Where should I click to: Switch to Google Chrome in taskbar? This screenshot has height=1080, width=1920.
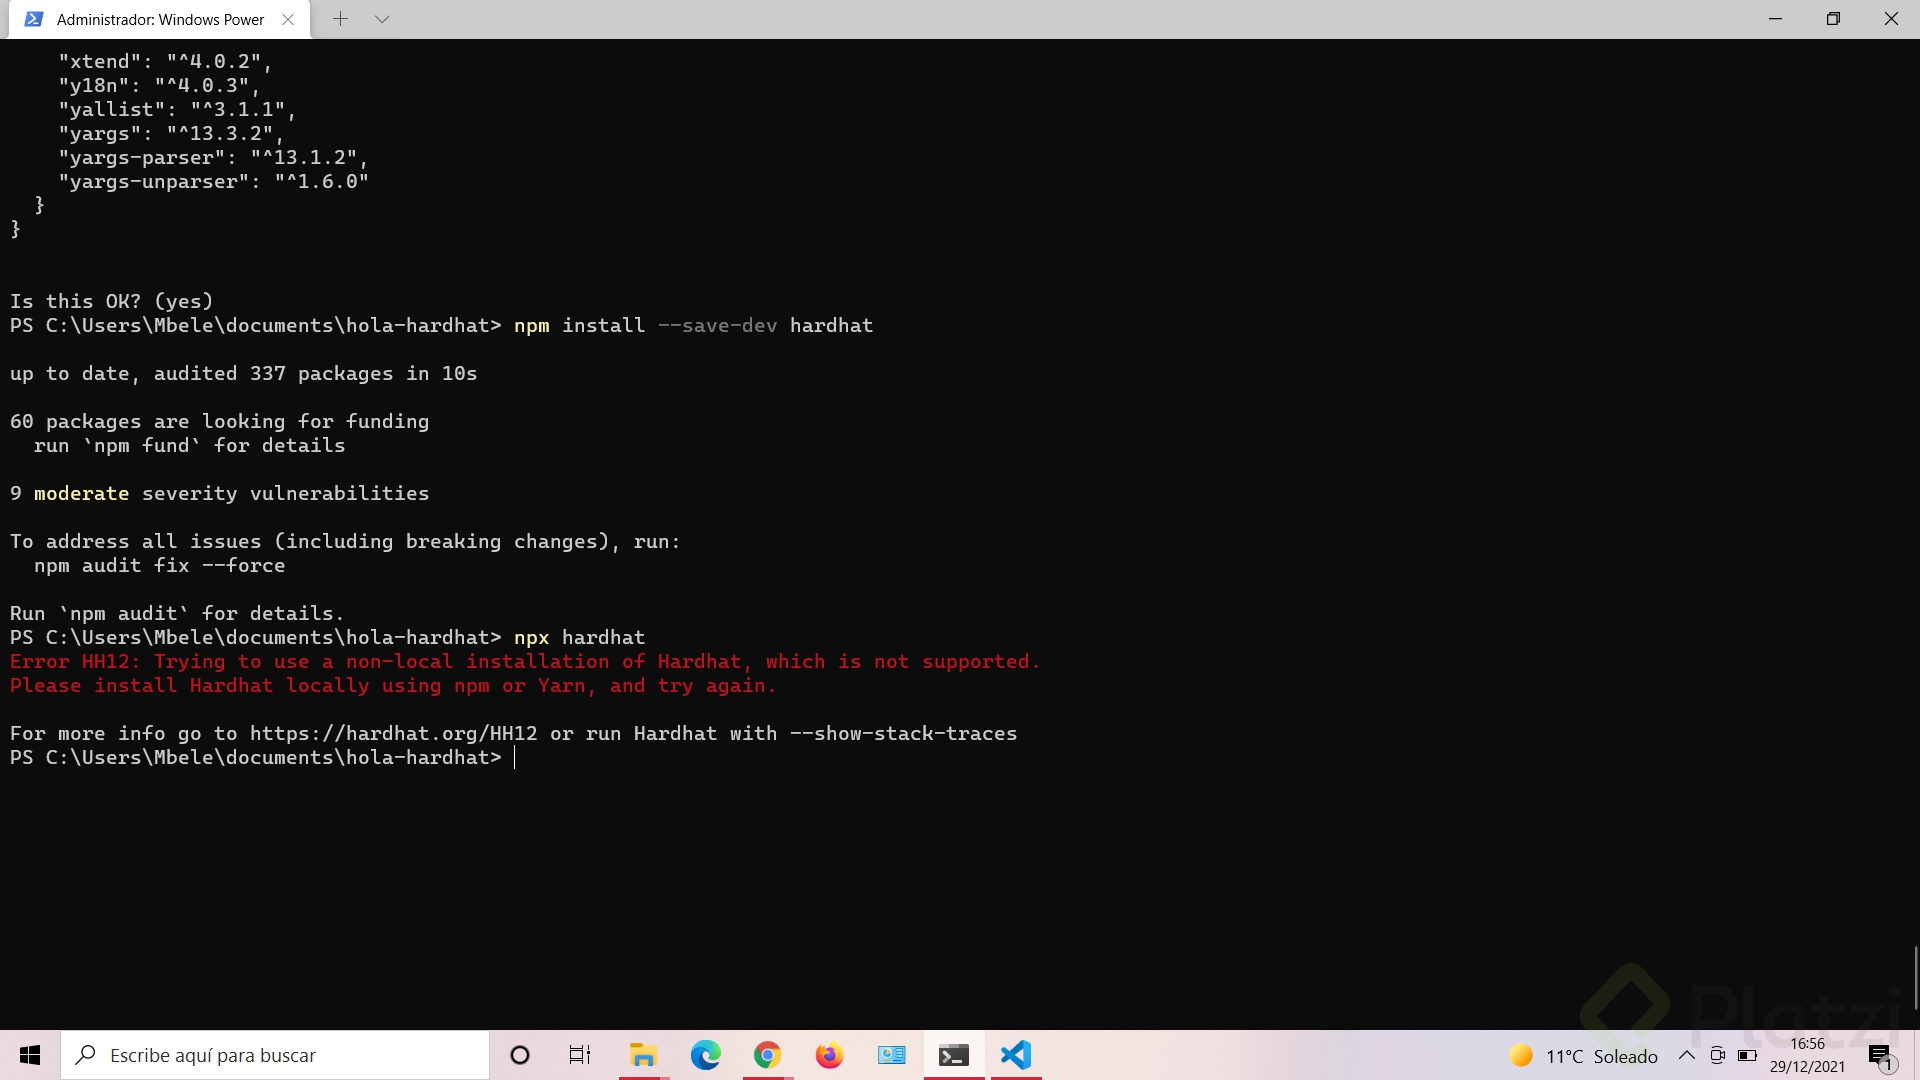point(767,1055)
